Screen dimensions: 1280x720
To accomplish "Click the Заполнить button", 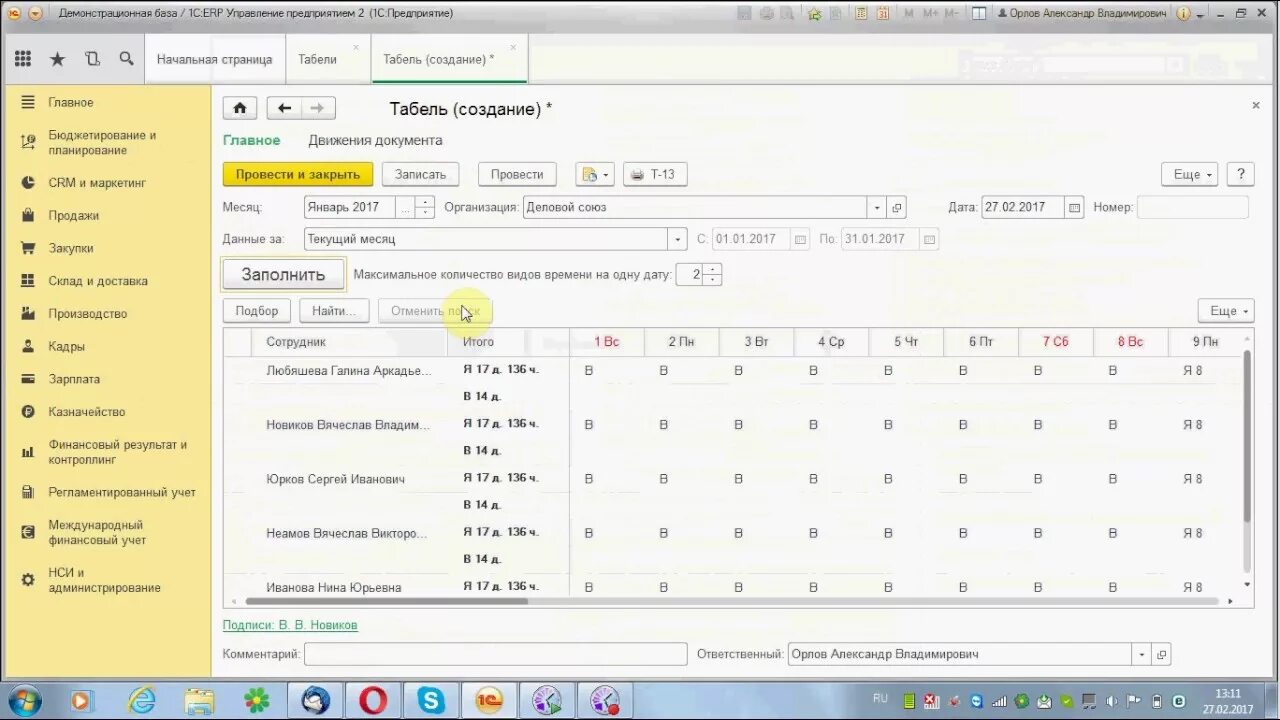I will [283, 274].
